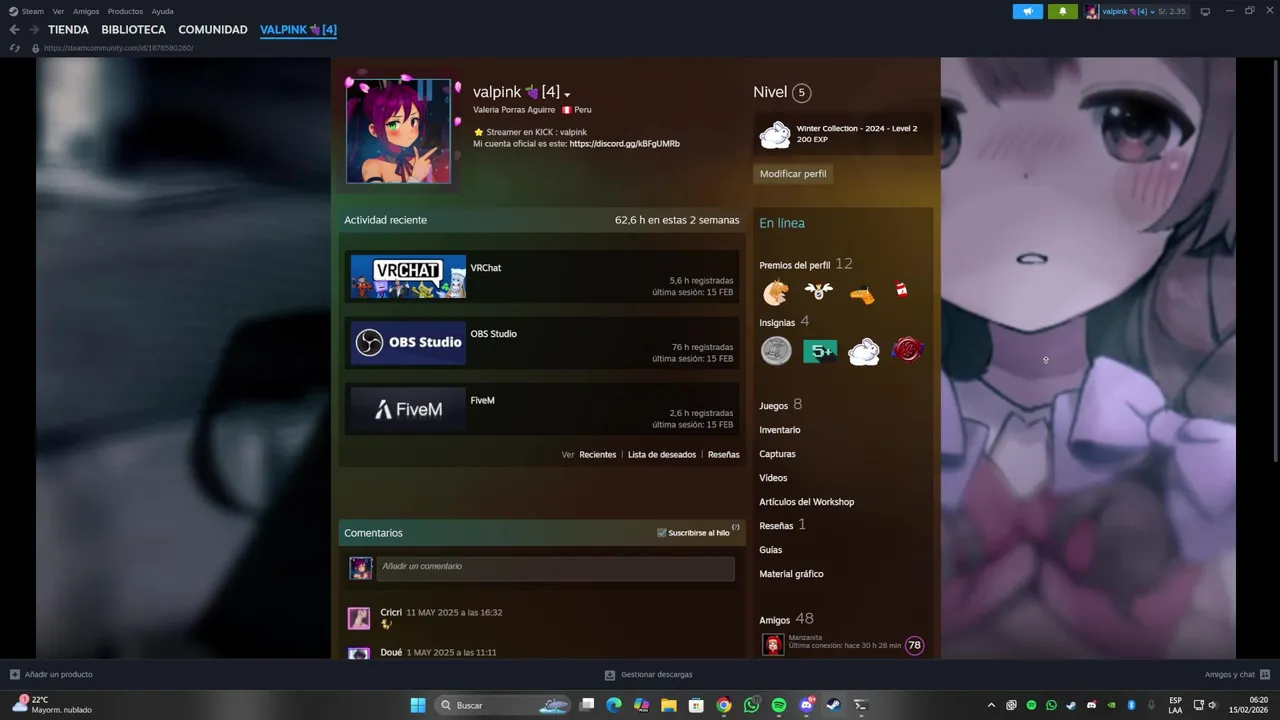
Task: Open the Amigos 48 friends list
Action: (786, 619)
